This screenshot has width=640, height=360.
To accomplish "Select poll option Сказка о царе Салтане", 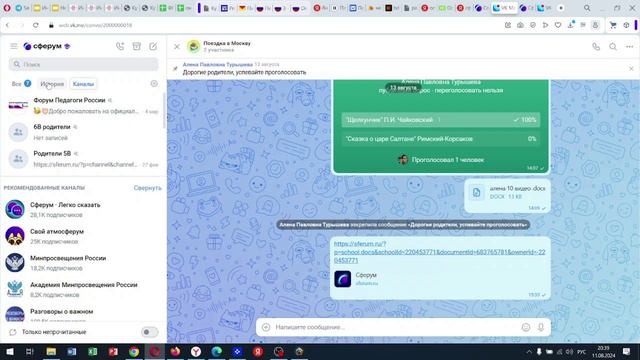I will tap(441, 139).
